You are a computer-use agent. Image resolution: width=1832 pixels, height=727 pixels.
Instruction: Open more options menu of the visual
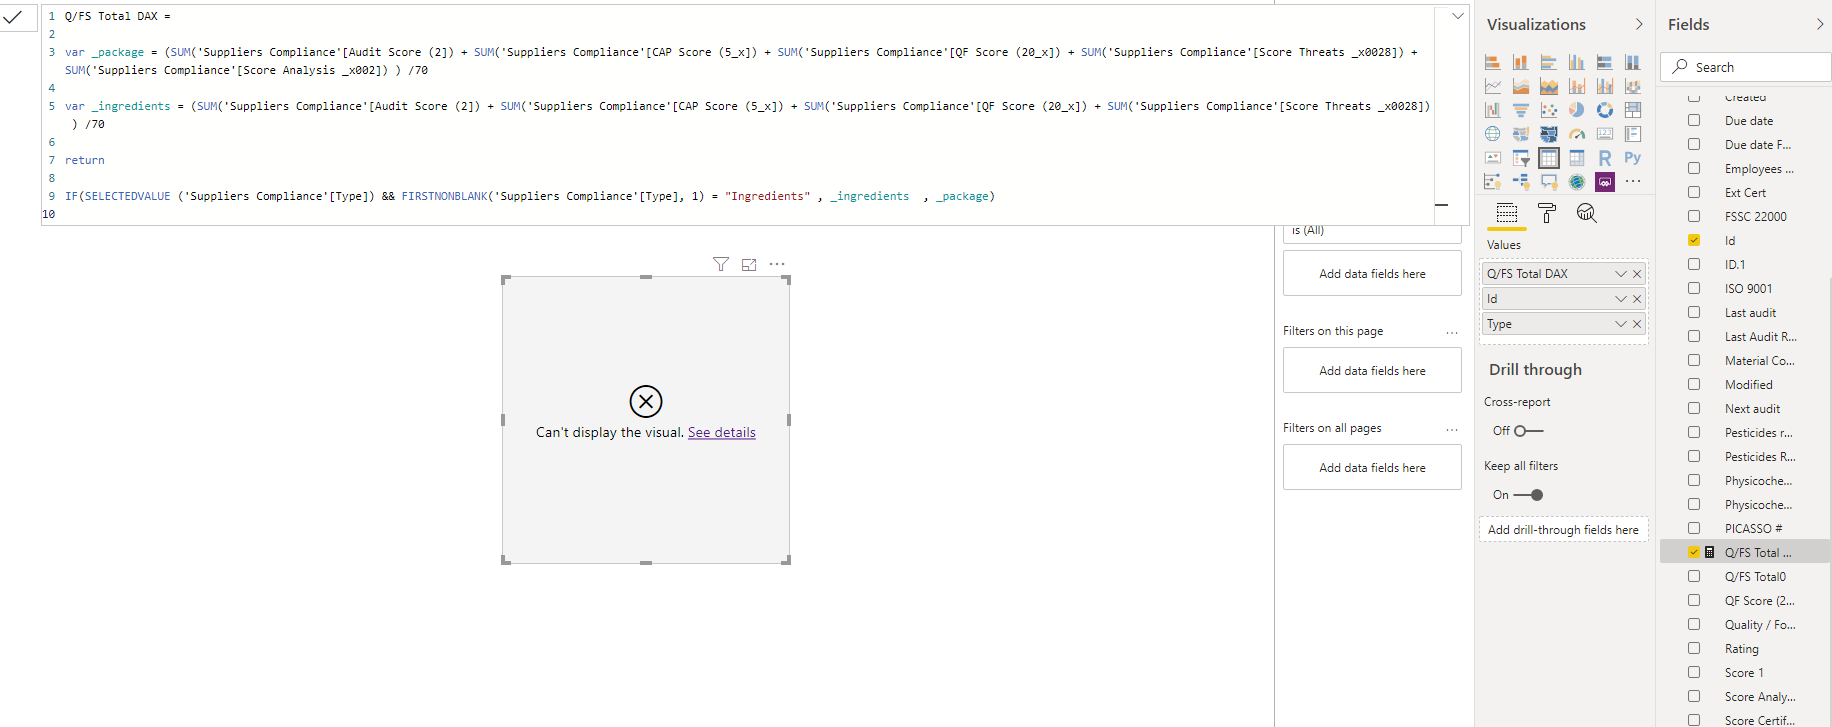[777, 264]
